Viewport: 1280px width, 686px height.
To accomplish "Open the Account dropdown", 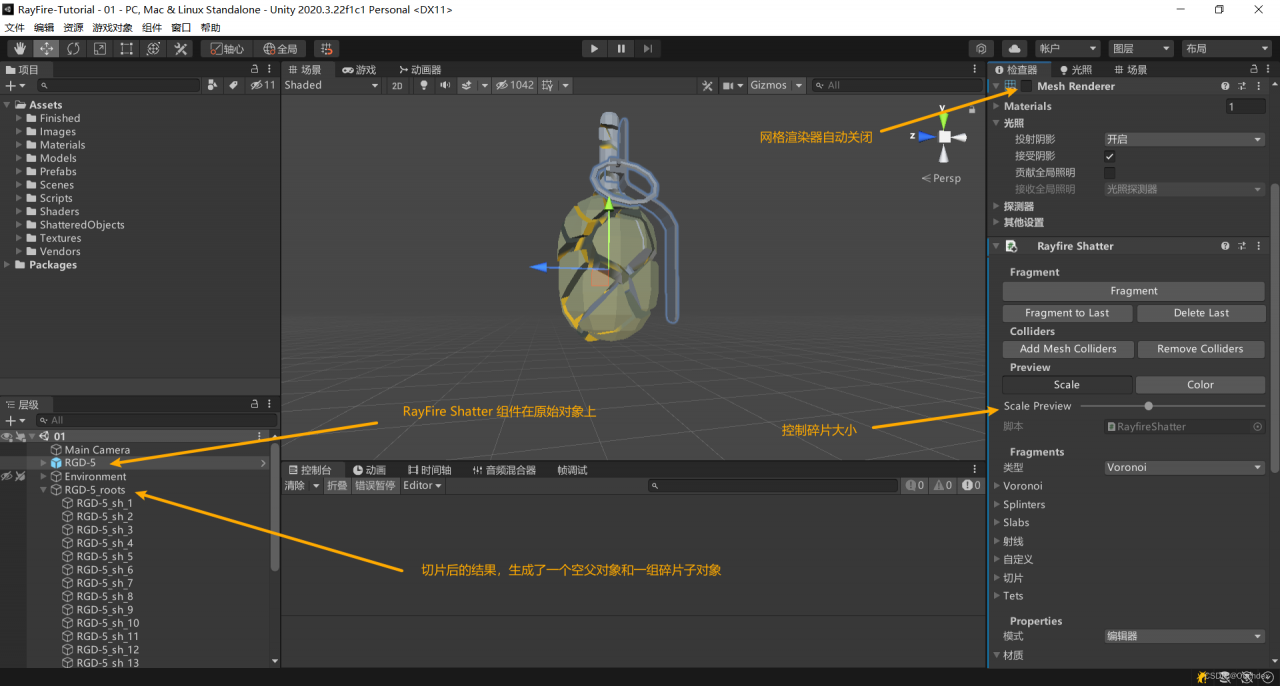I will (1067, 48).
